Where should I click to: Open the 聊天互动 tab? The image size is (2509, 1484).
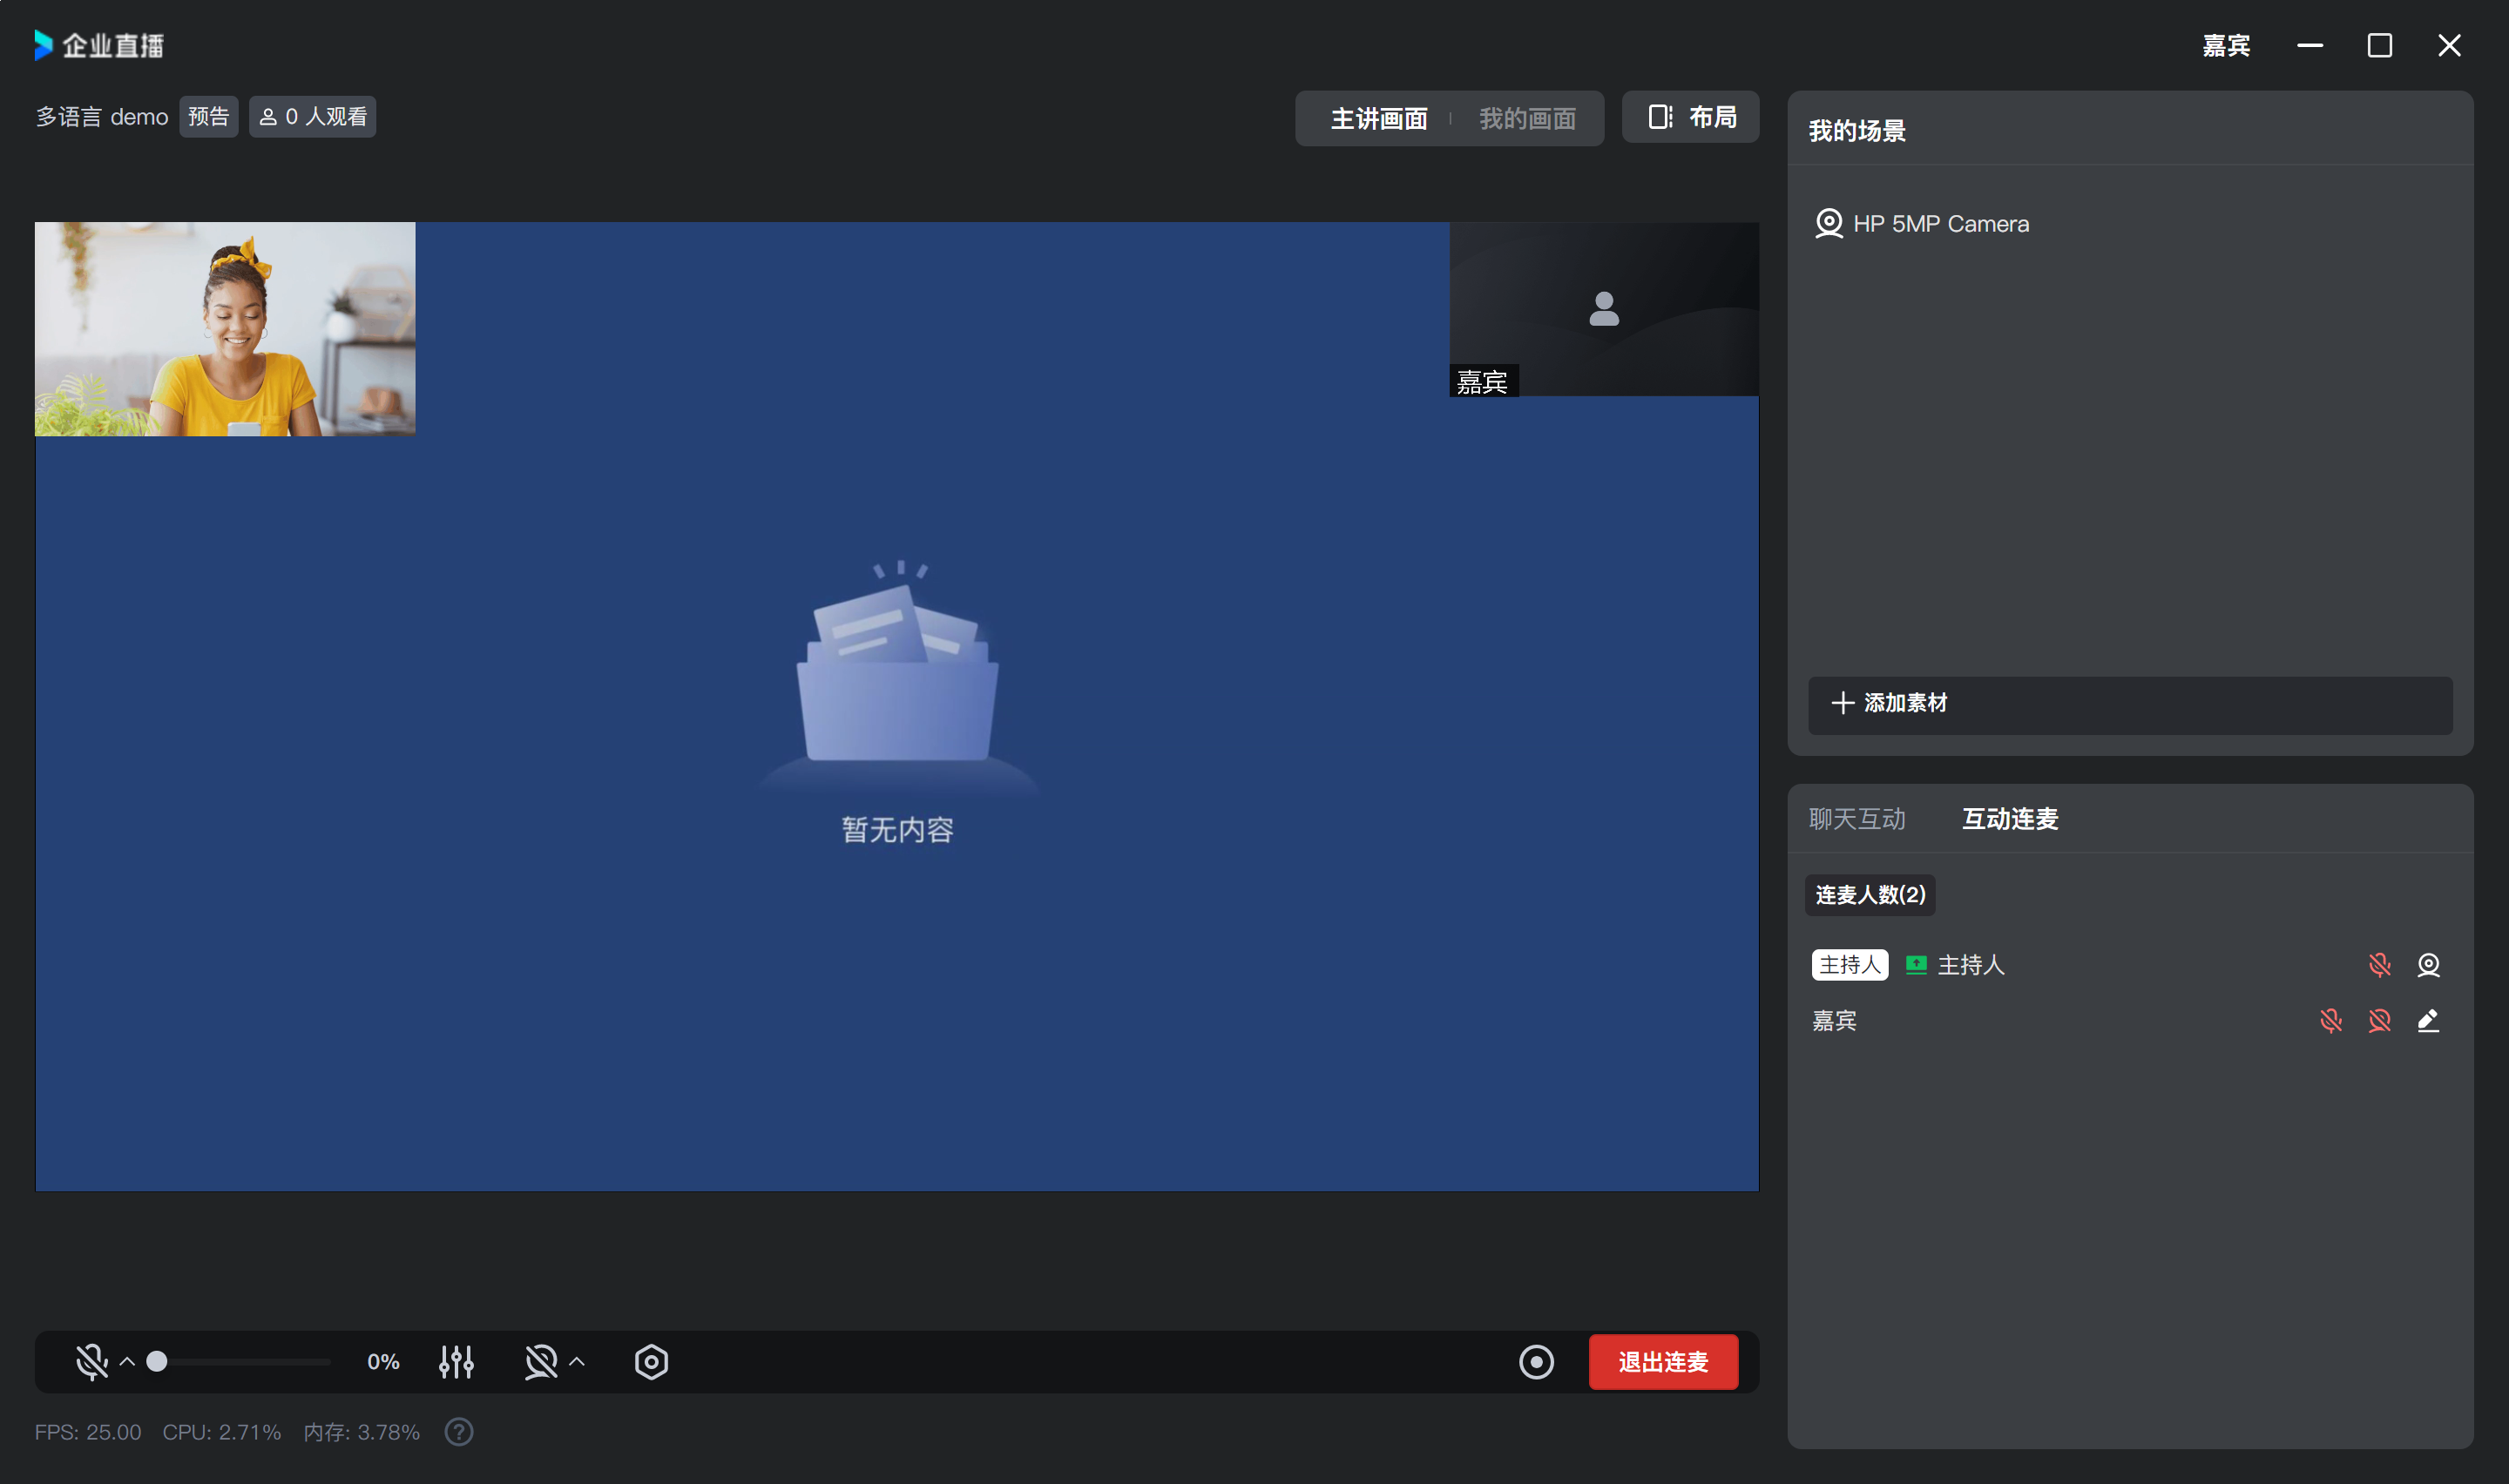(x=1857, y=818)
